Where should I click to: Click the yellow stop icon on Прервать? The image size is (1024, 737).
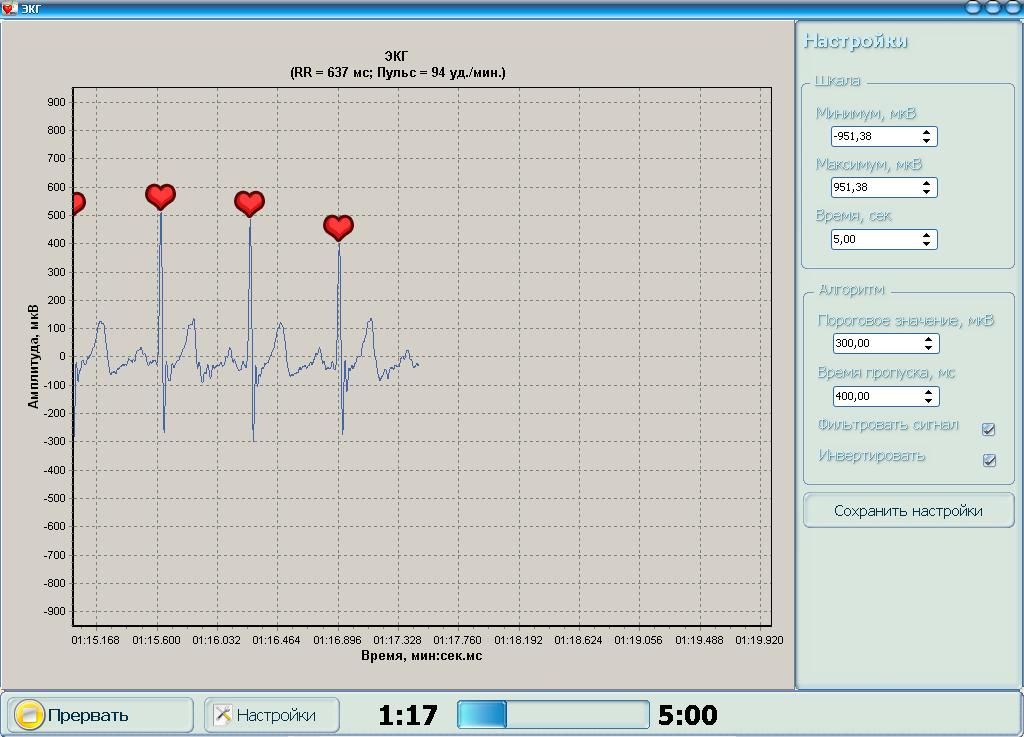29,715
